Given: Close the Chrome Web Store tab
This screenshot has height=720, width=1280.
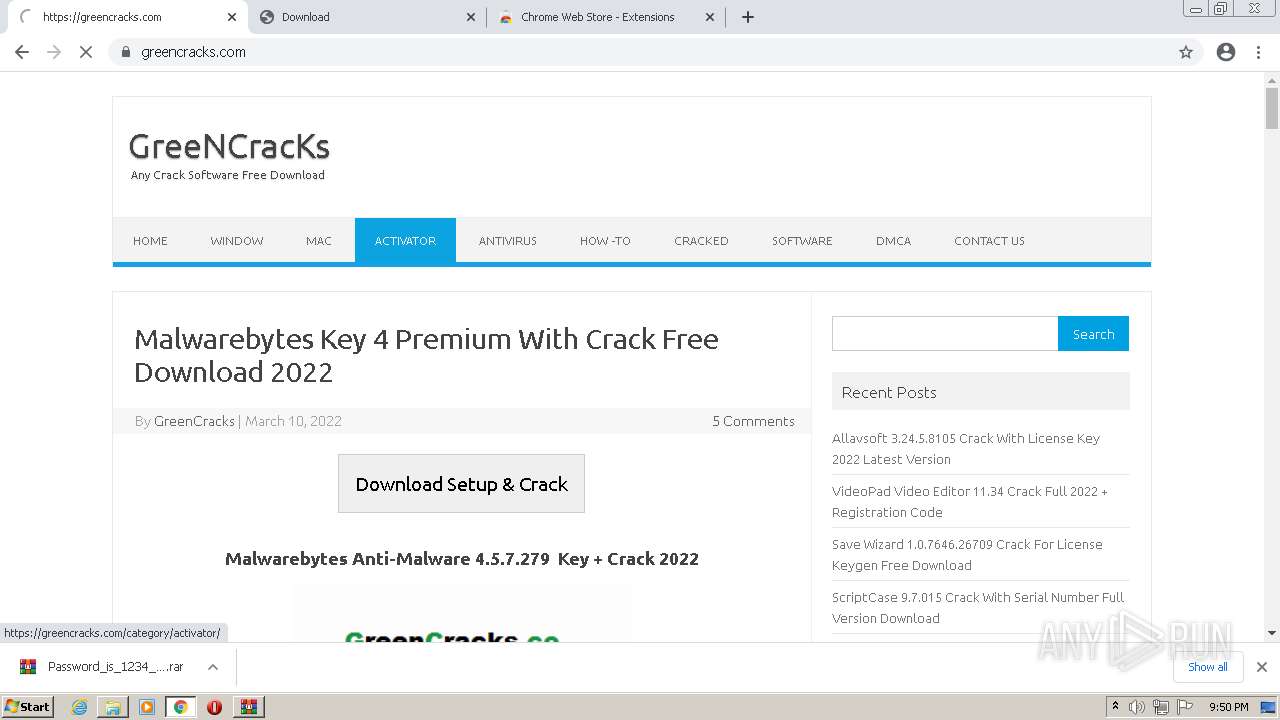Looking at the screenshot, I should point(710,17).
